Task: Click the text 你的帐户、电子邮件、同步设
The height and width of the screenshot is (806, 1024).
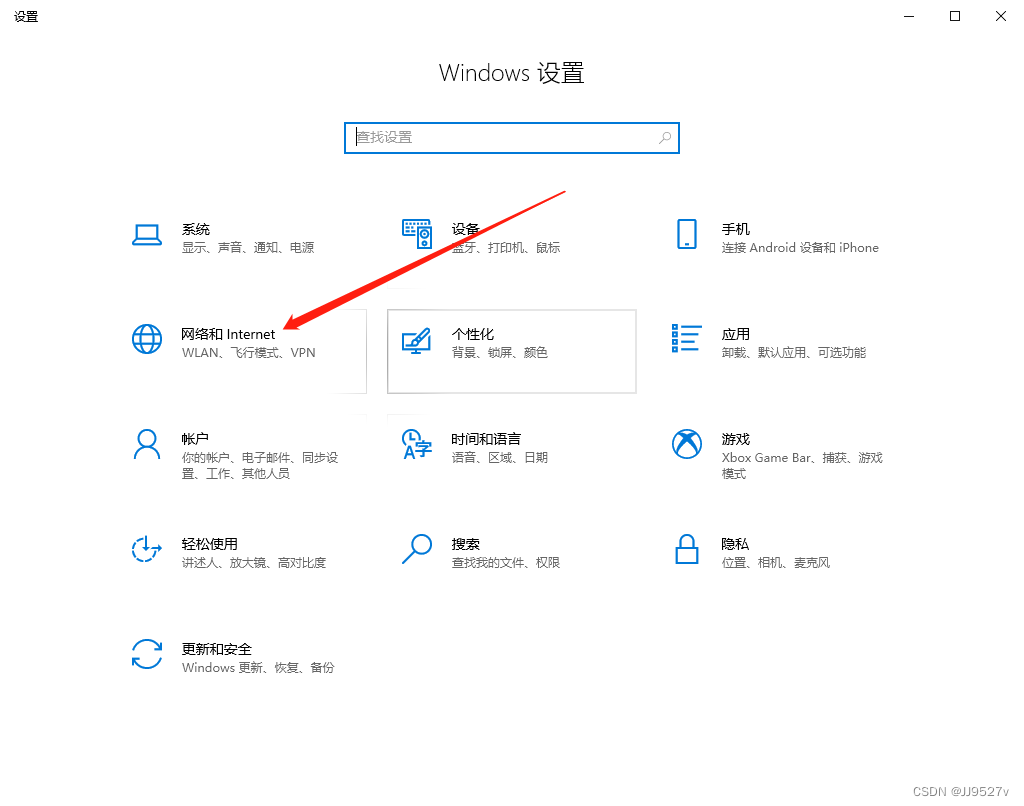Action: (260, 458)
